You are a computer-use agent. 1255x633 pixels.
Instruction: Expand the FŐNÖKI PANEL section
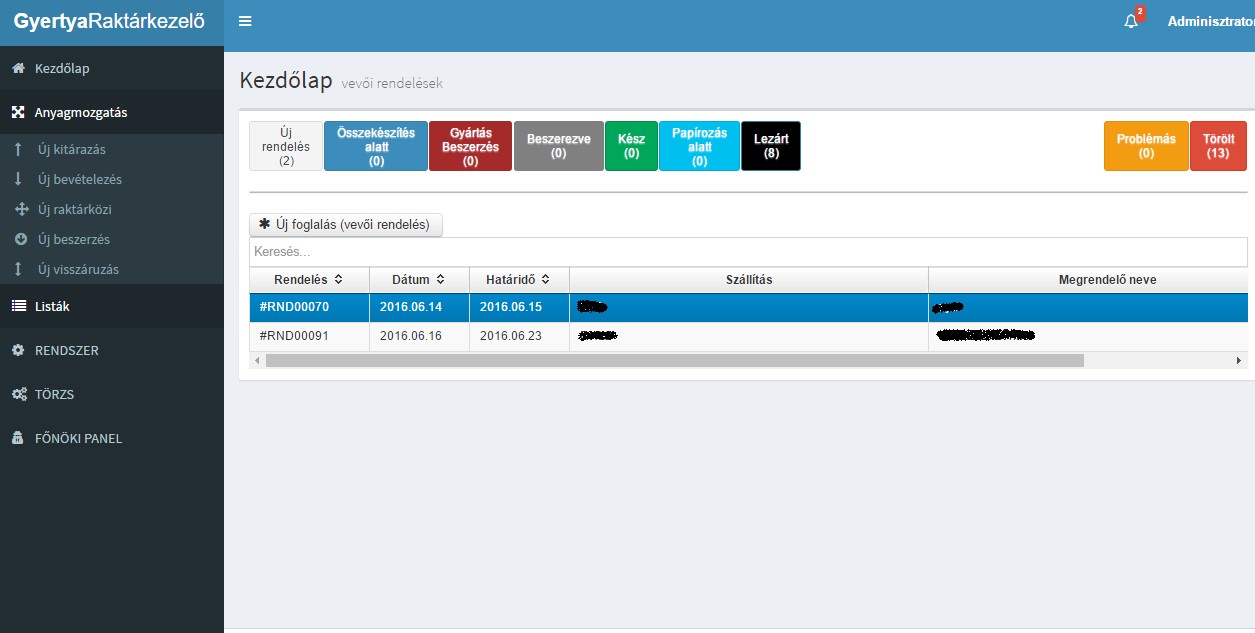tap(112, 439)
